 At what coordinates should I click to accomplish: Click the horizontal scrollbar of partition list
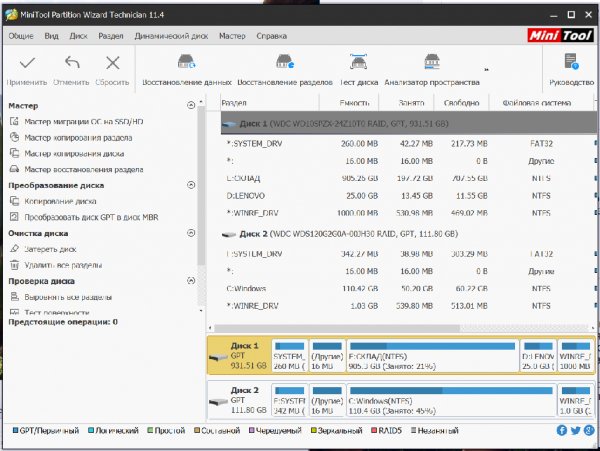point(337,328)
